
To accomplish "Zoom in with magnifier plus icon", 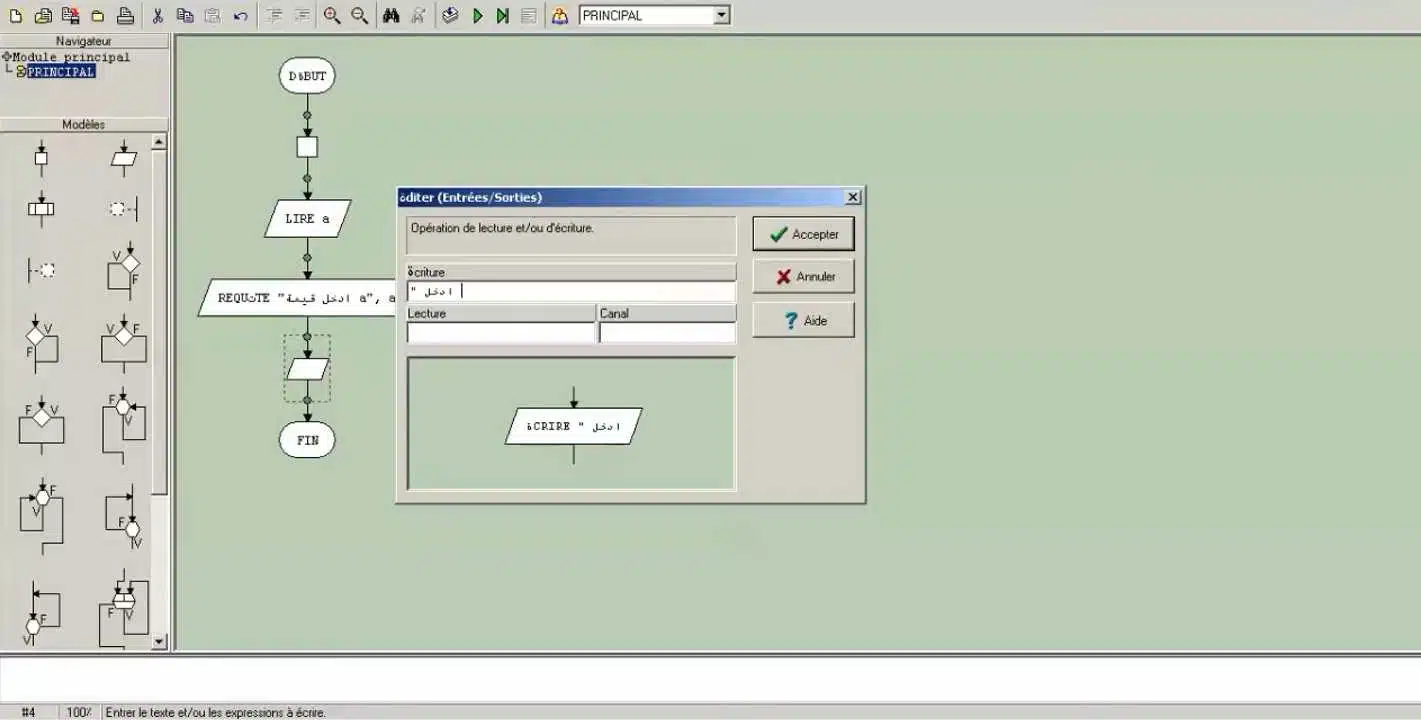I will (x=332, y=15).
